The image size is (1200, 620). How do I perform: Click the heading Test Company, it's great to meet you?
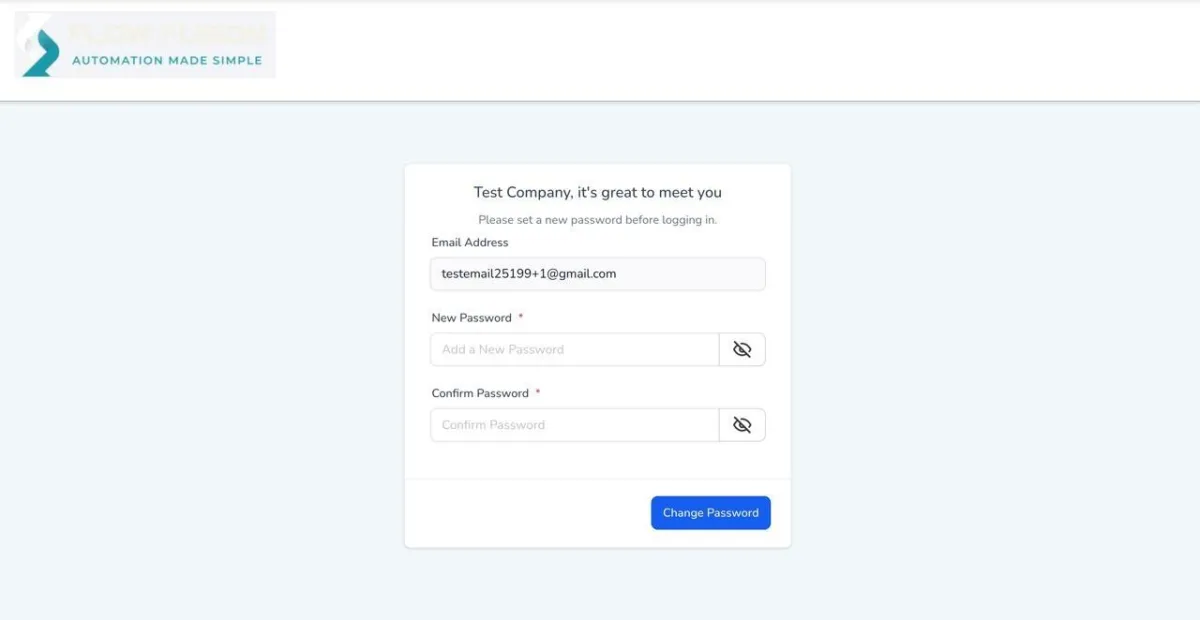click(x=597, y=192)
